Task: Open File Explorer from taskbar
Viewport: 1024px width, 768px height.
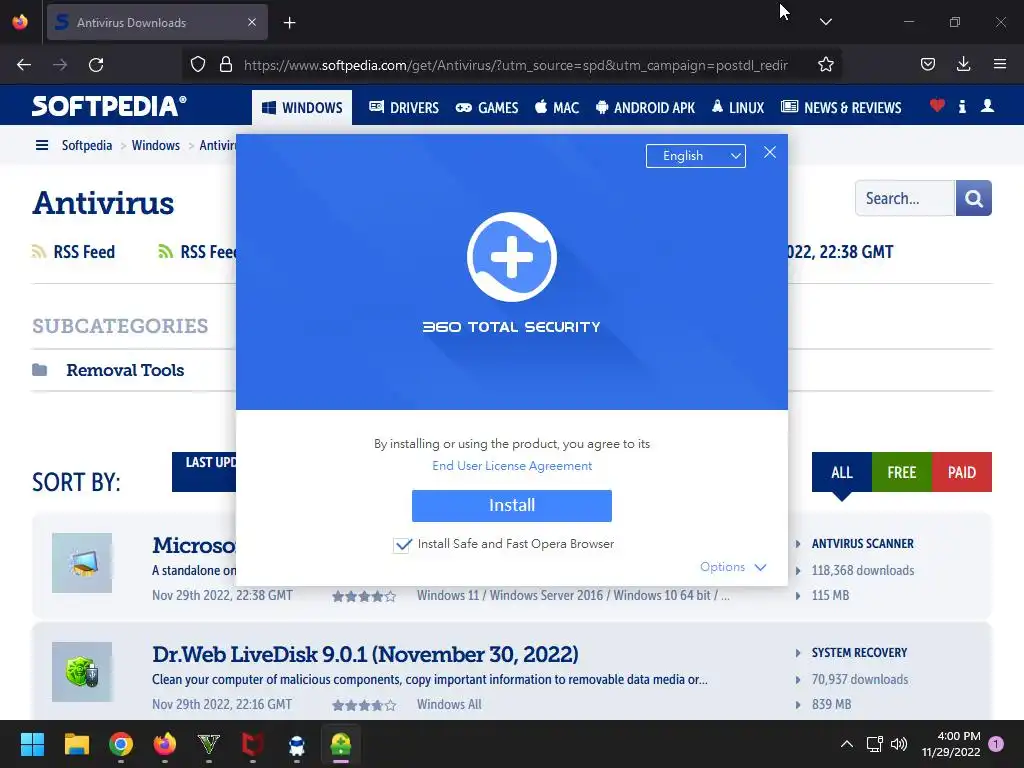Action: pos(76,744)
